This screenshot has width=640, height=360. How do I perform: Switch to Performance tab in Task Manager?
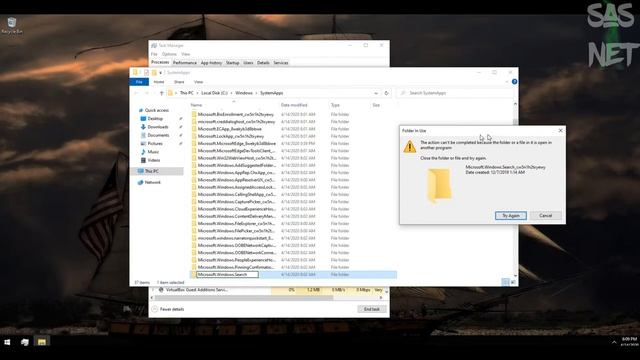(184, 63)
